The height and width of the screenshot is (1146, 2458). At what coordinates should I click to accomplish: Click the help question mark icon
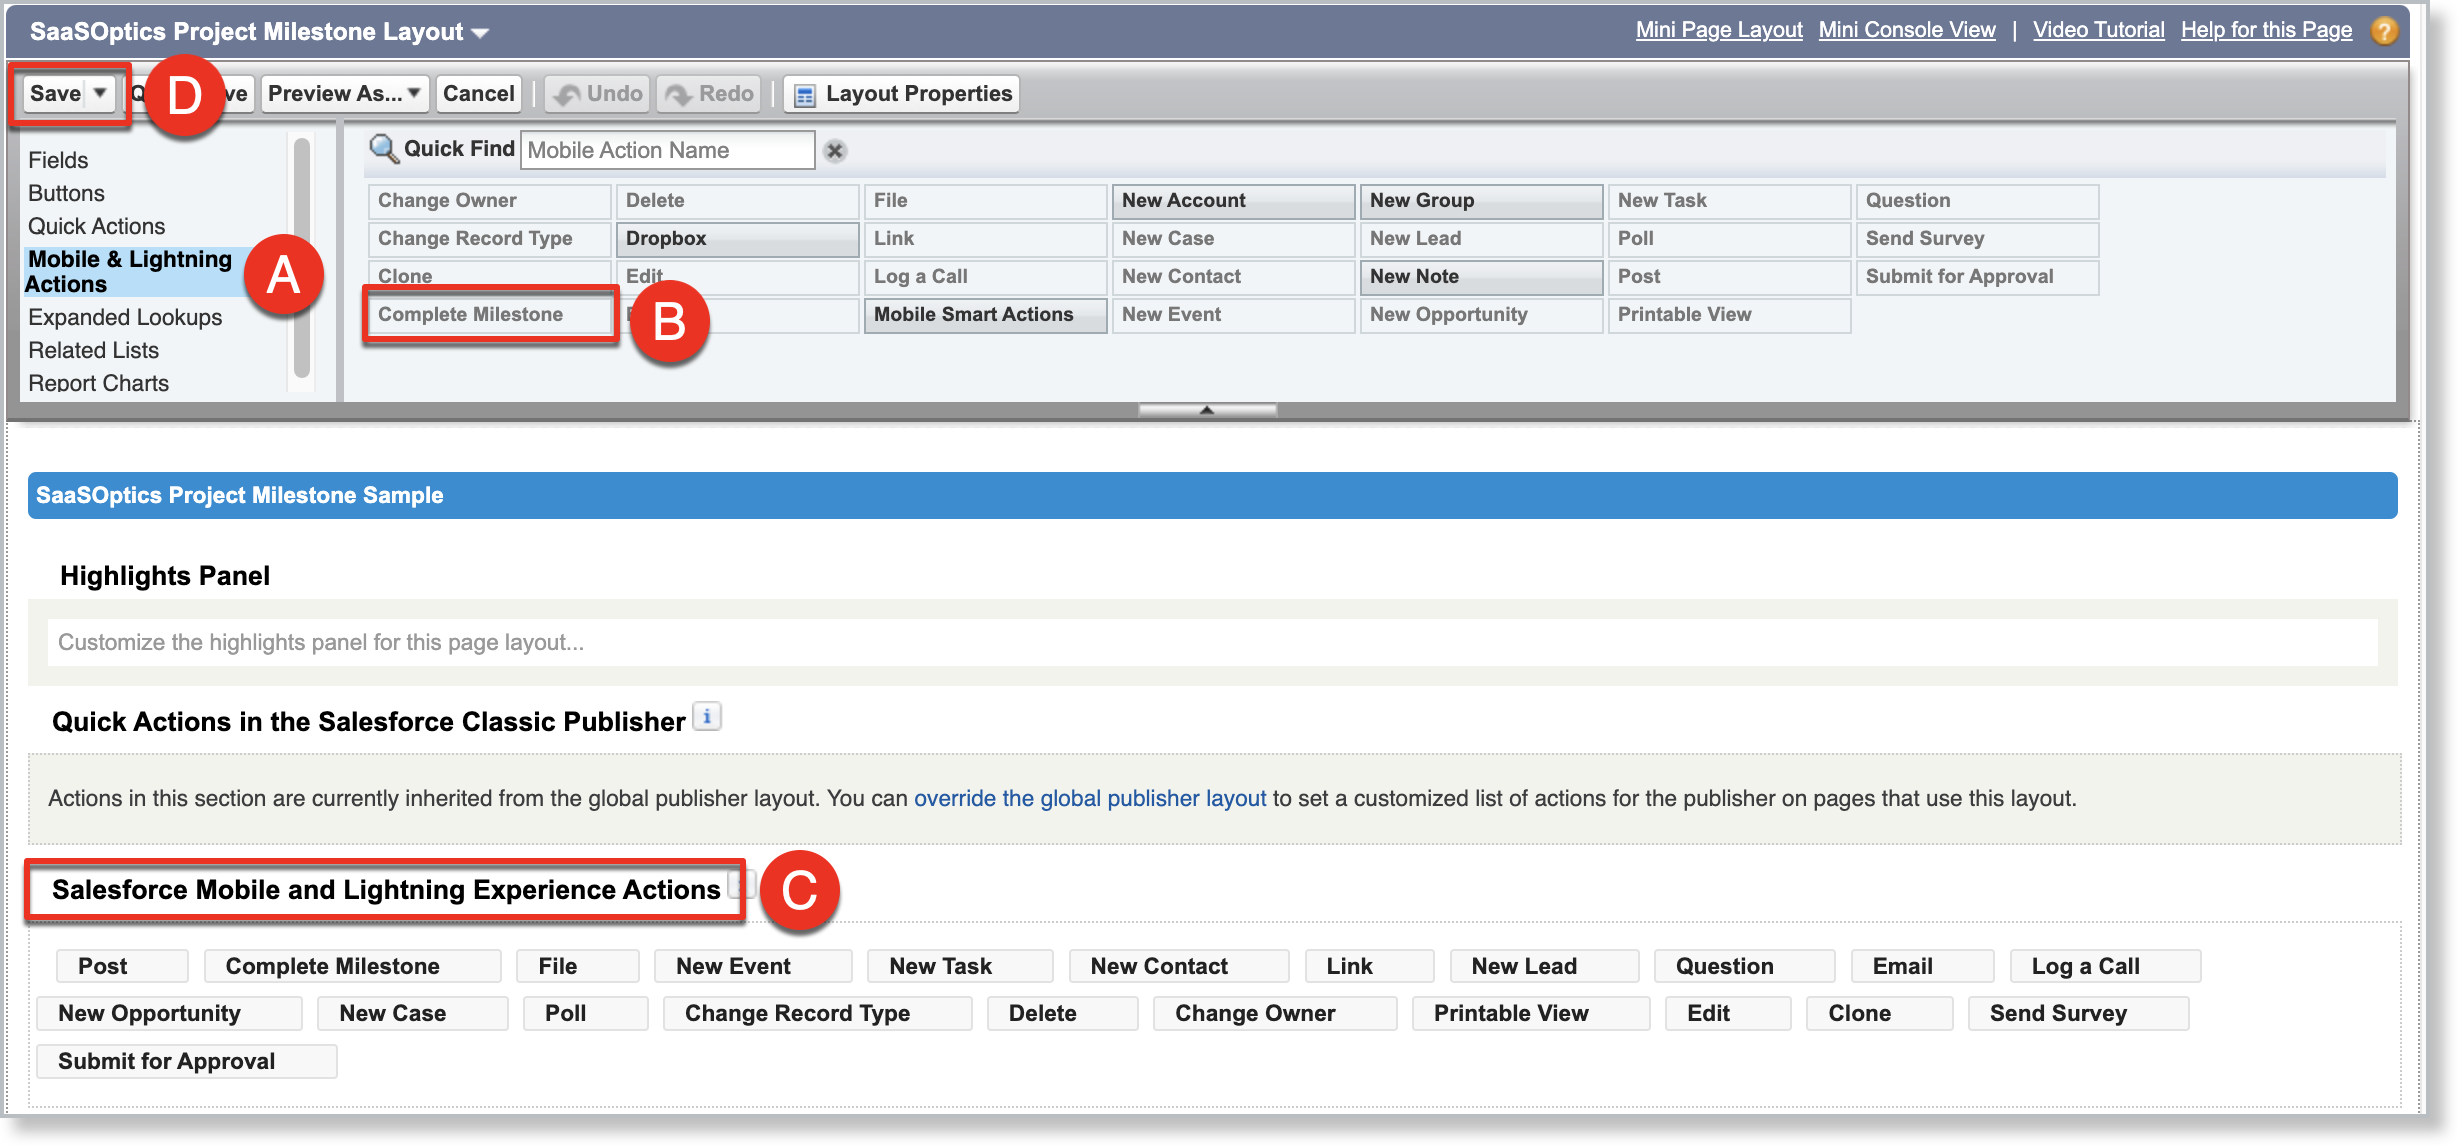tap(2384, 31)
